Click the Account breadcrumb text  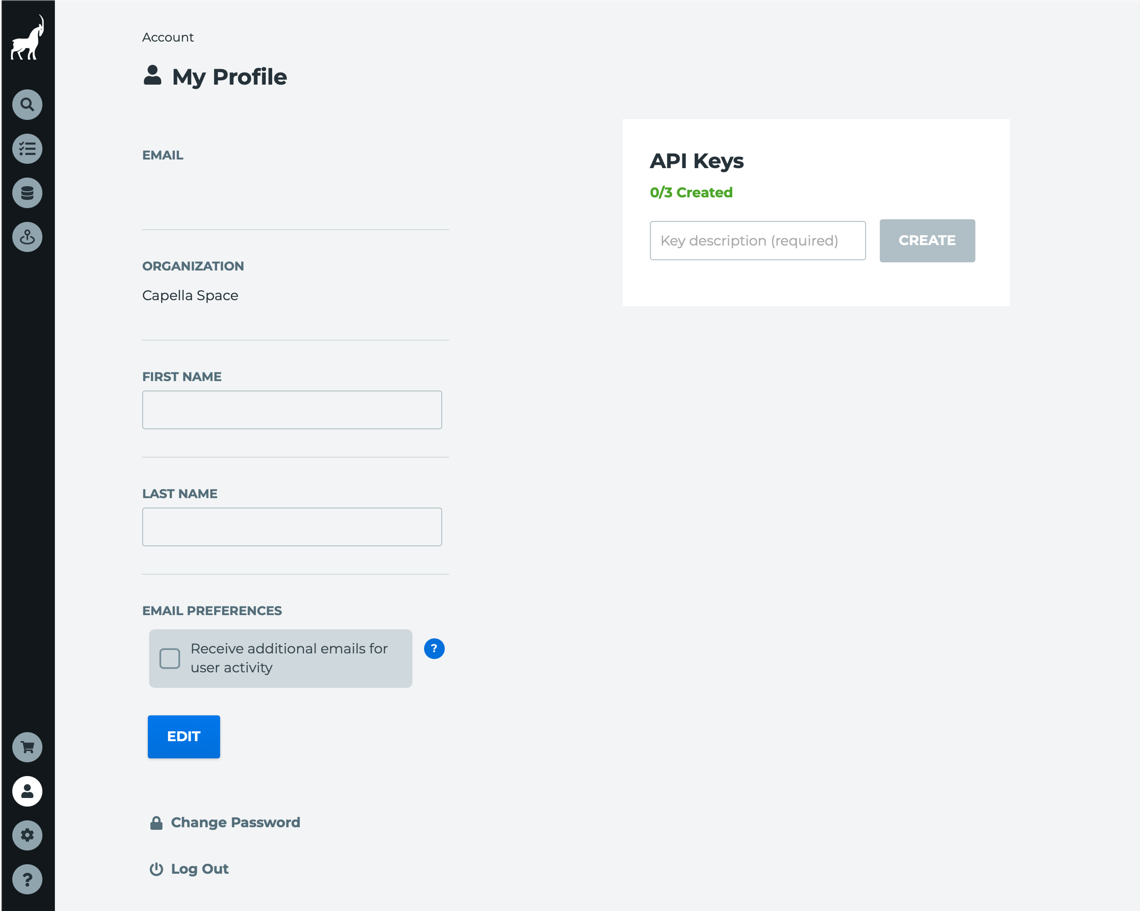(168, 37)
